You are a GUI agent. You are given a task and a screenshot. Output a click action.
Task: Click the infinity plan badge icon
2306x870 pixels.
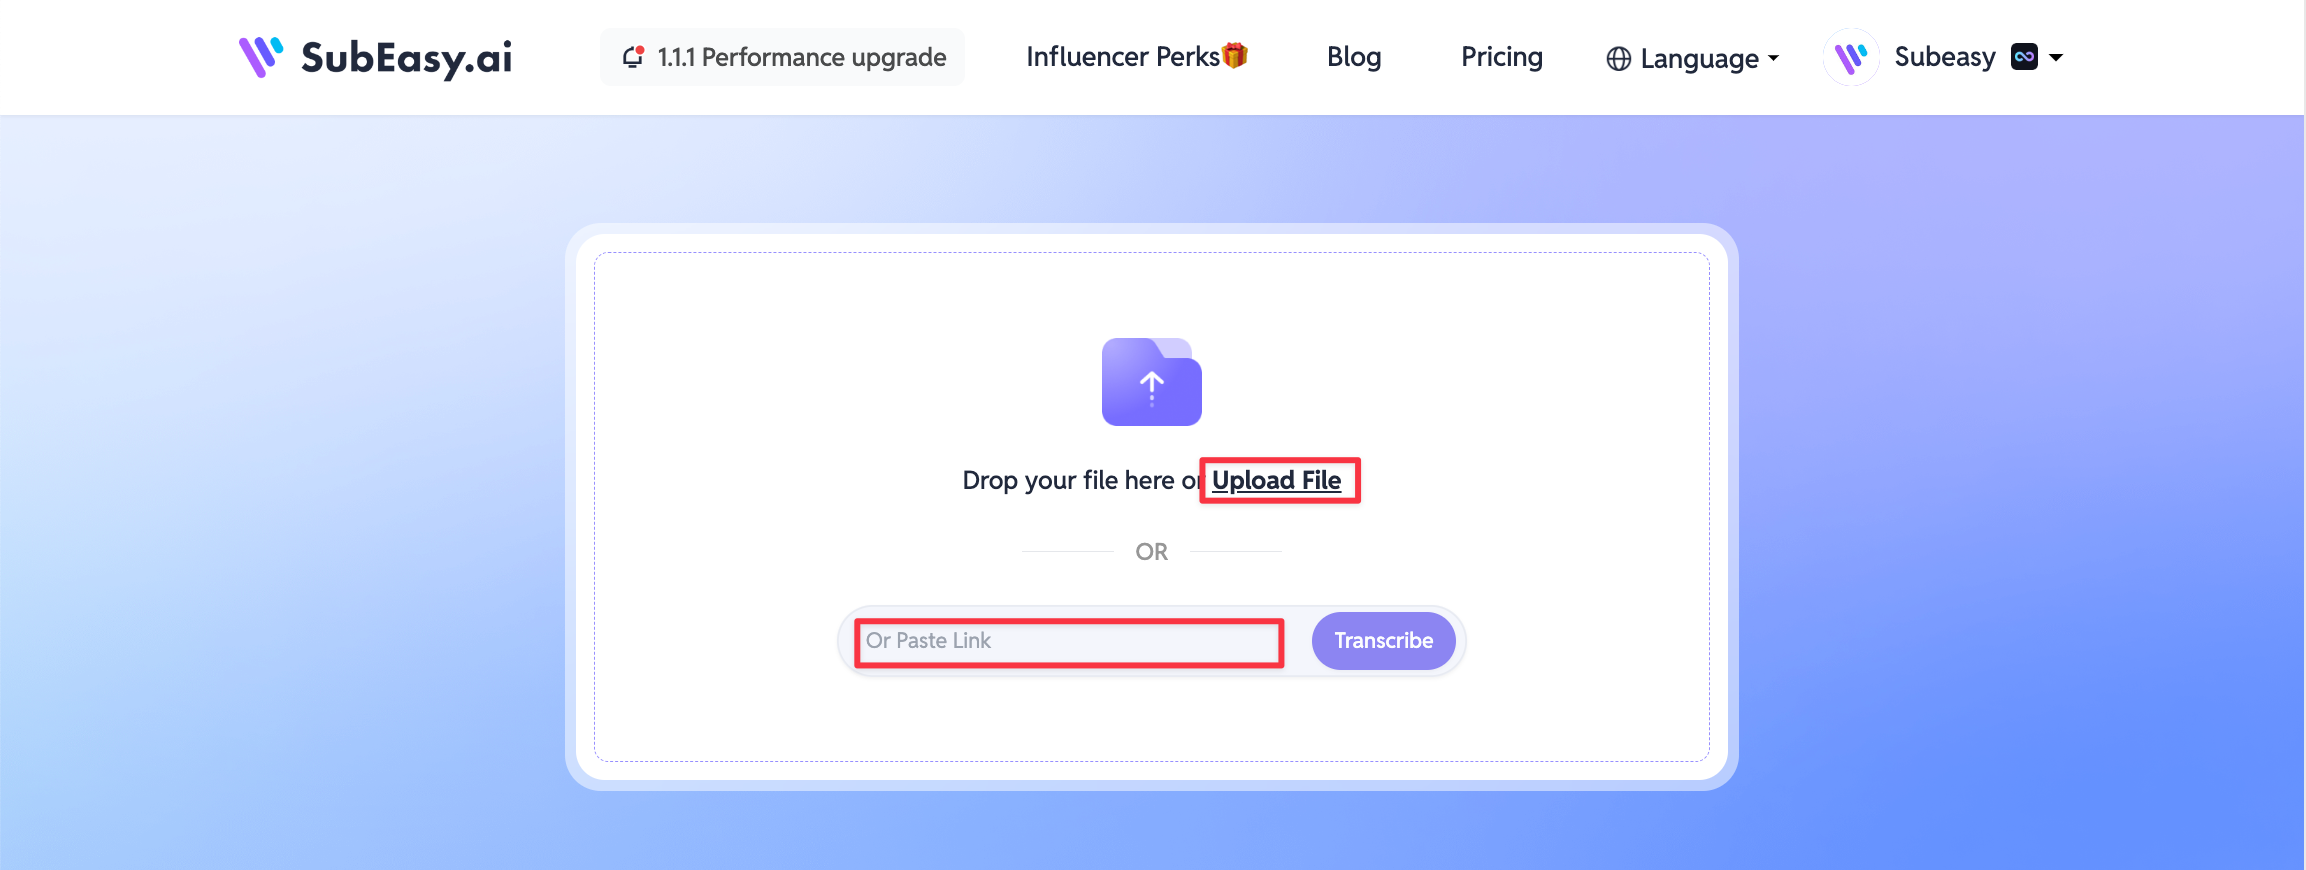(2024, 57)
